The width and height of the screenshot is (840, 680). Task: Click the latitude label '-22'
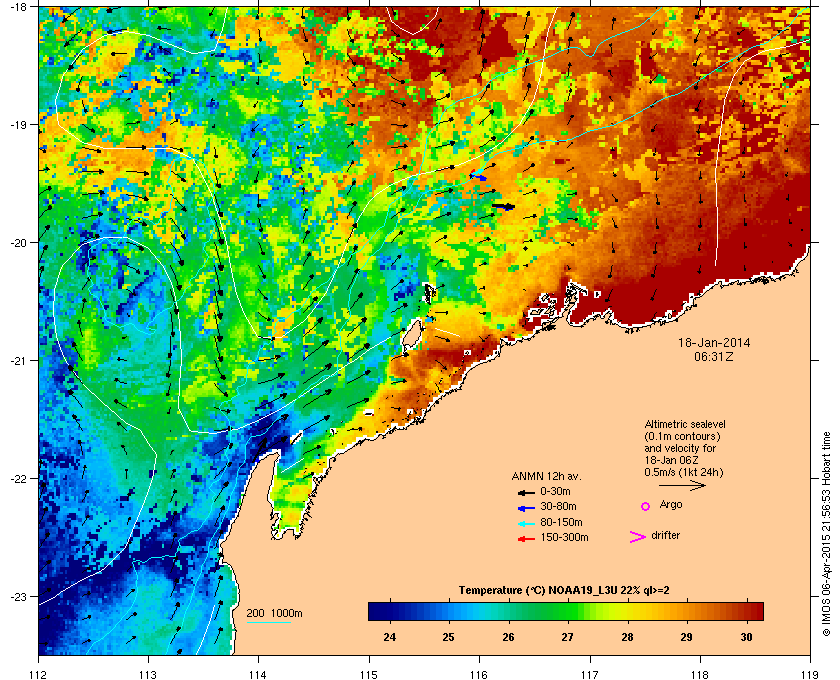(17, 478)
